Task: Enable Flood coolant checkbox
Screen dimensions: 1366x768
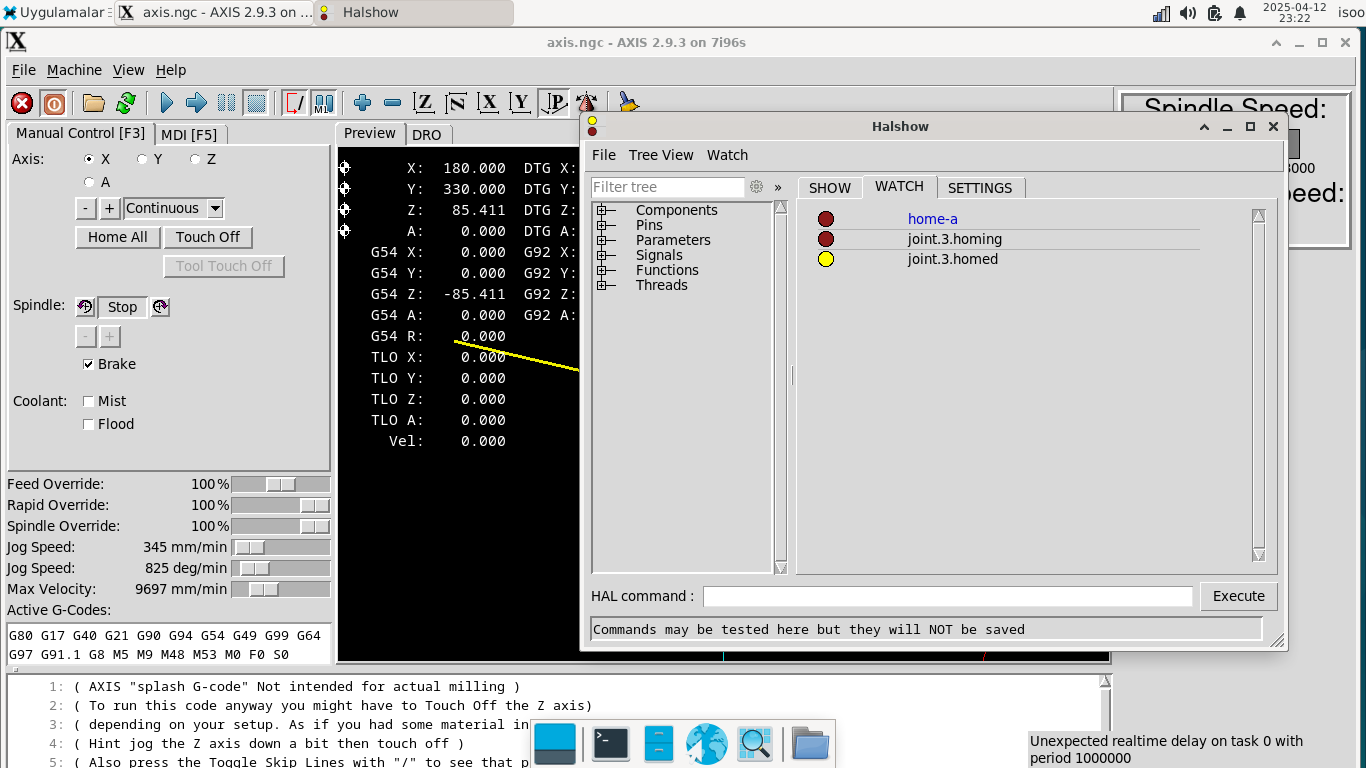Action: (x=88, y=424)
